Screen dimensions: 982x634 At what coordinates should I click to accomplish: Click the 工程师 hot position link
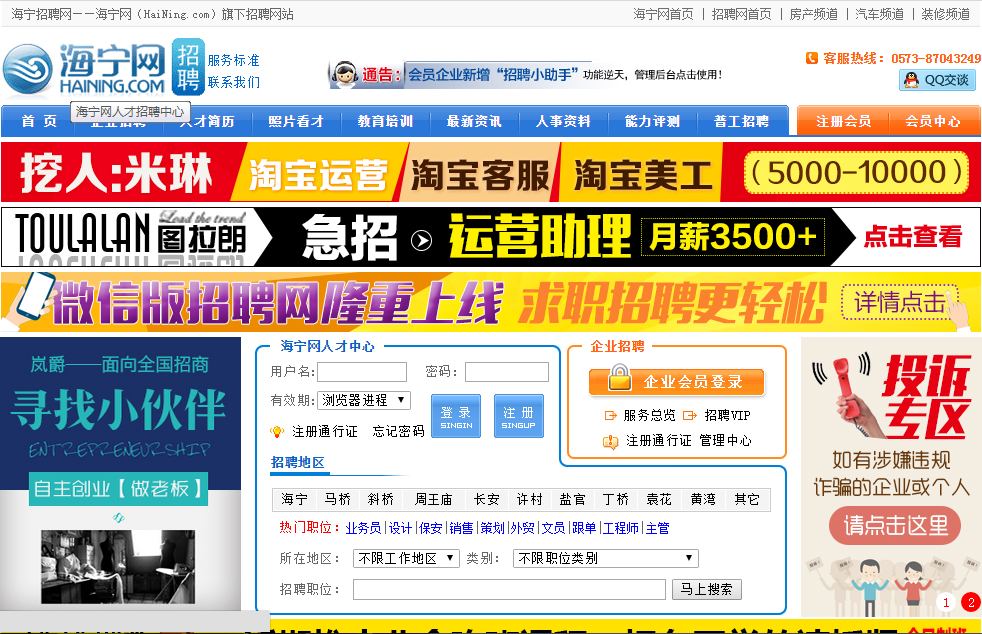[621, 528]
